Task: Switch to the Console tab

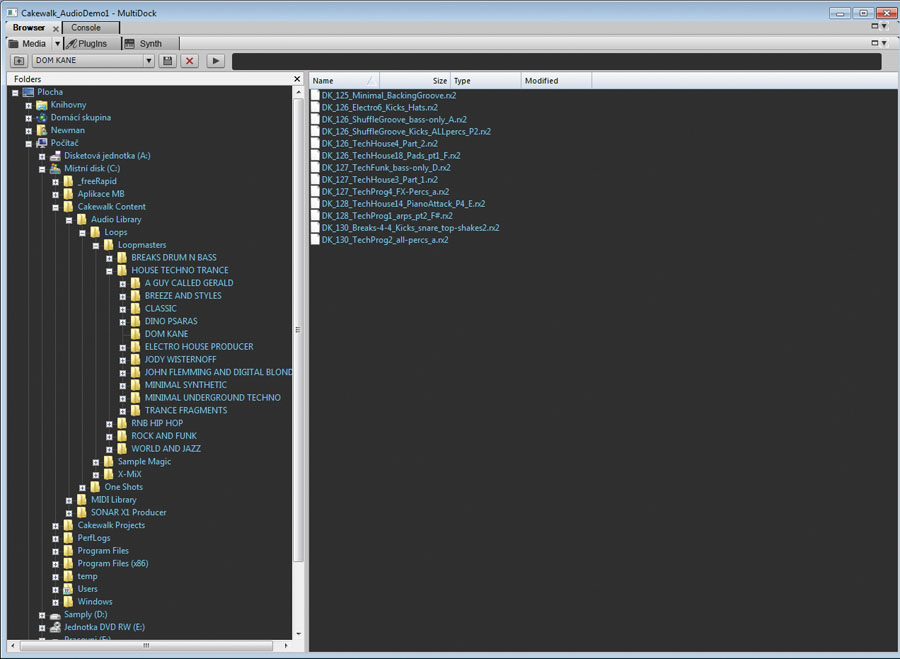Action: point(86,28)
